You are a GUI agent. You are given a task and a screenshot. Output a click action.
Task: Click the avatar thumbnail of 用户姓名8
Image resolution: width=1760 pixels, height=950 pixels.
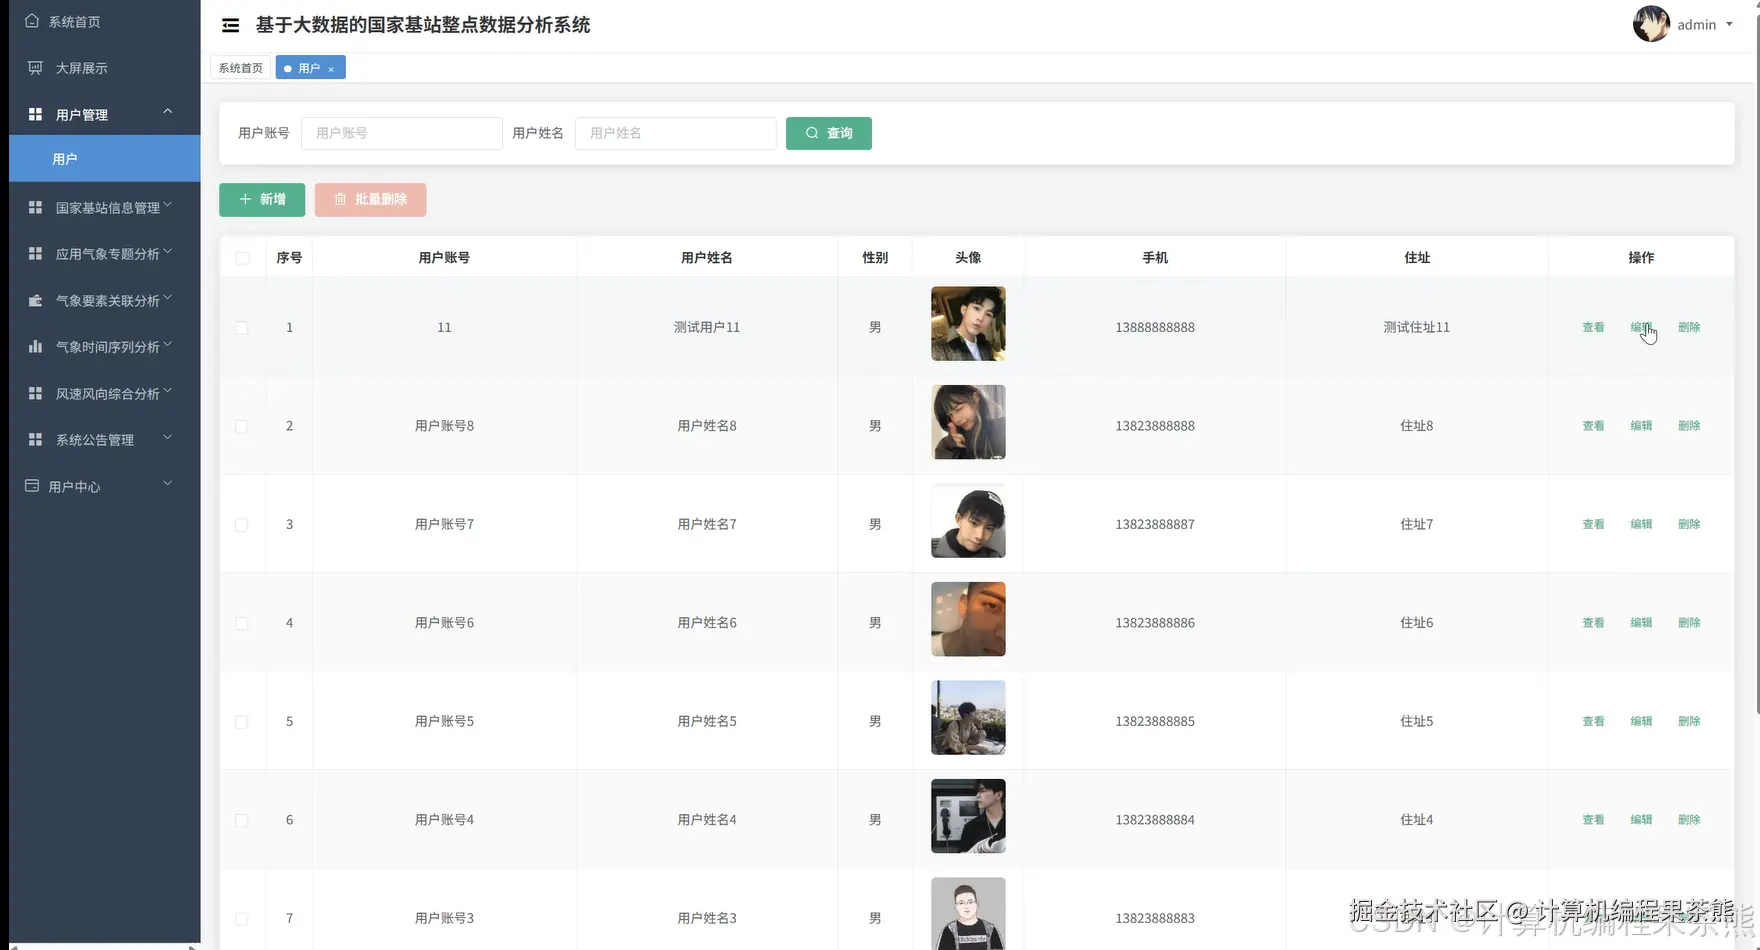click(968, 422)
